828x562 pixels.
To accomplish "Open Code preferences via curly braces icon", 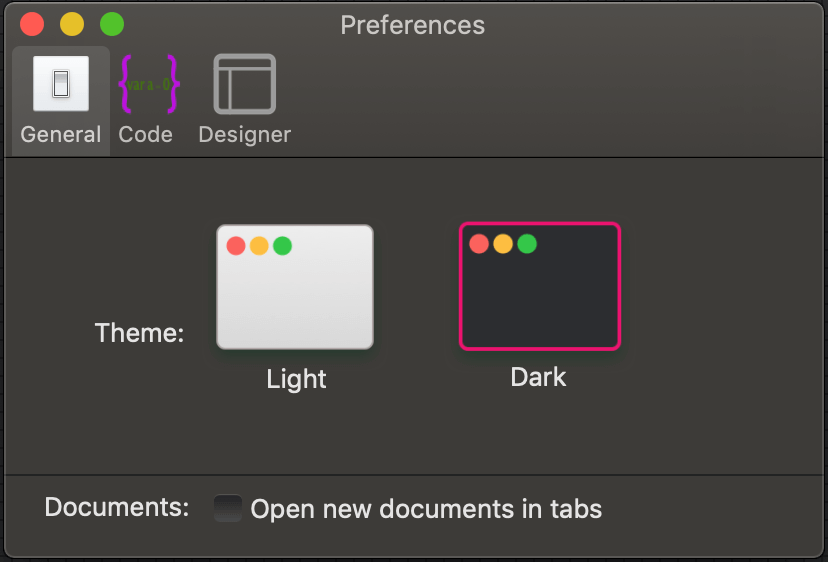I will pos(149,84).
